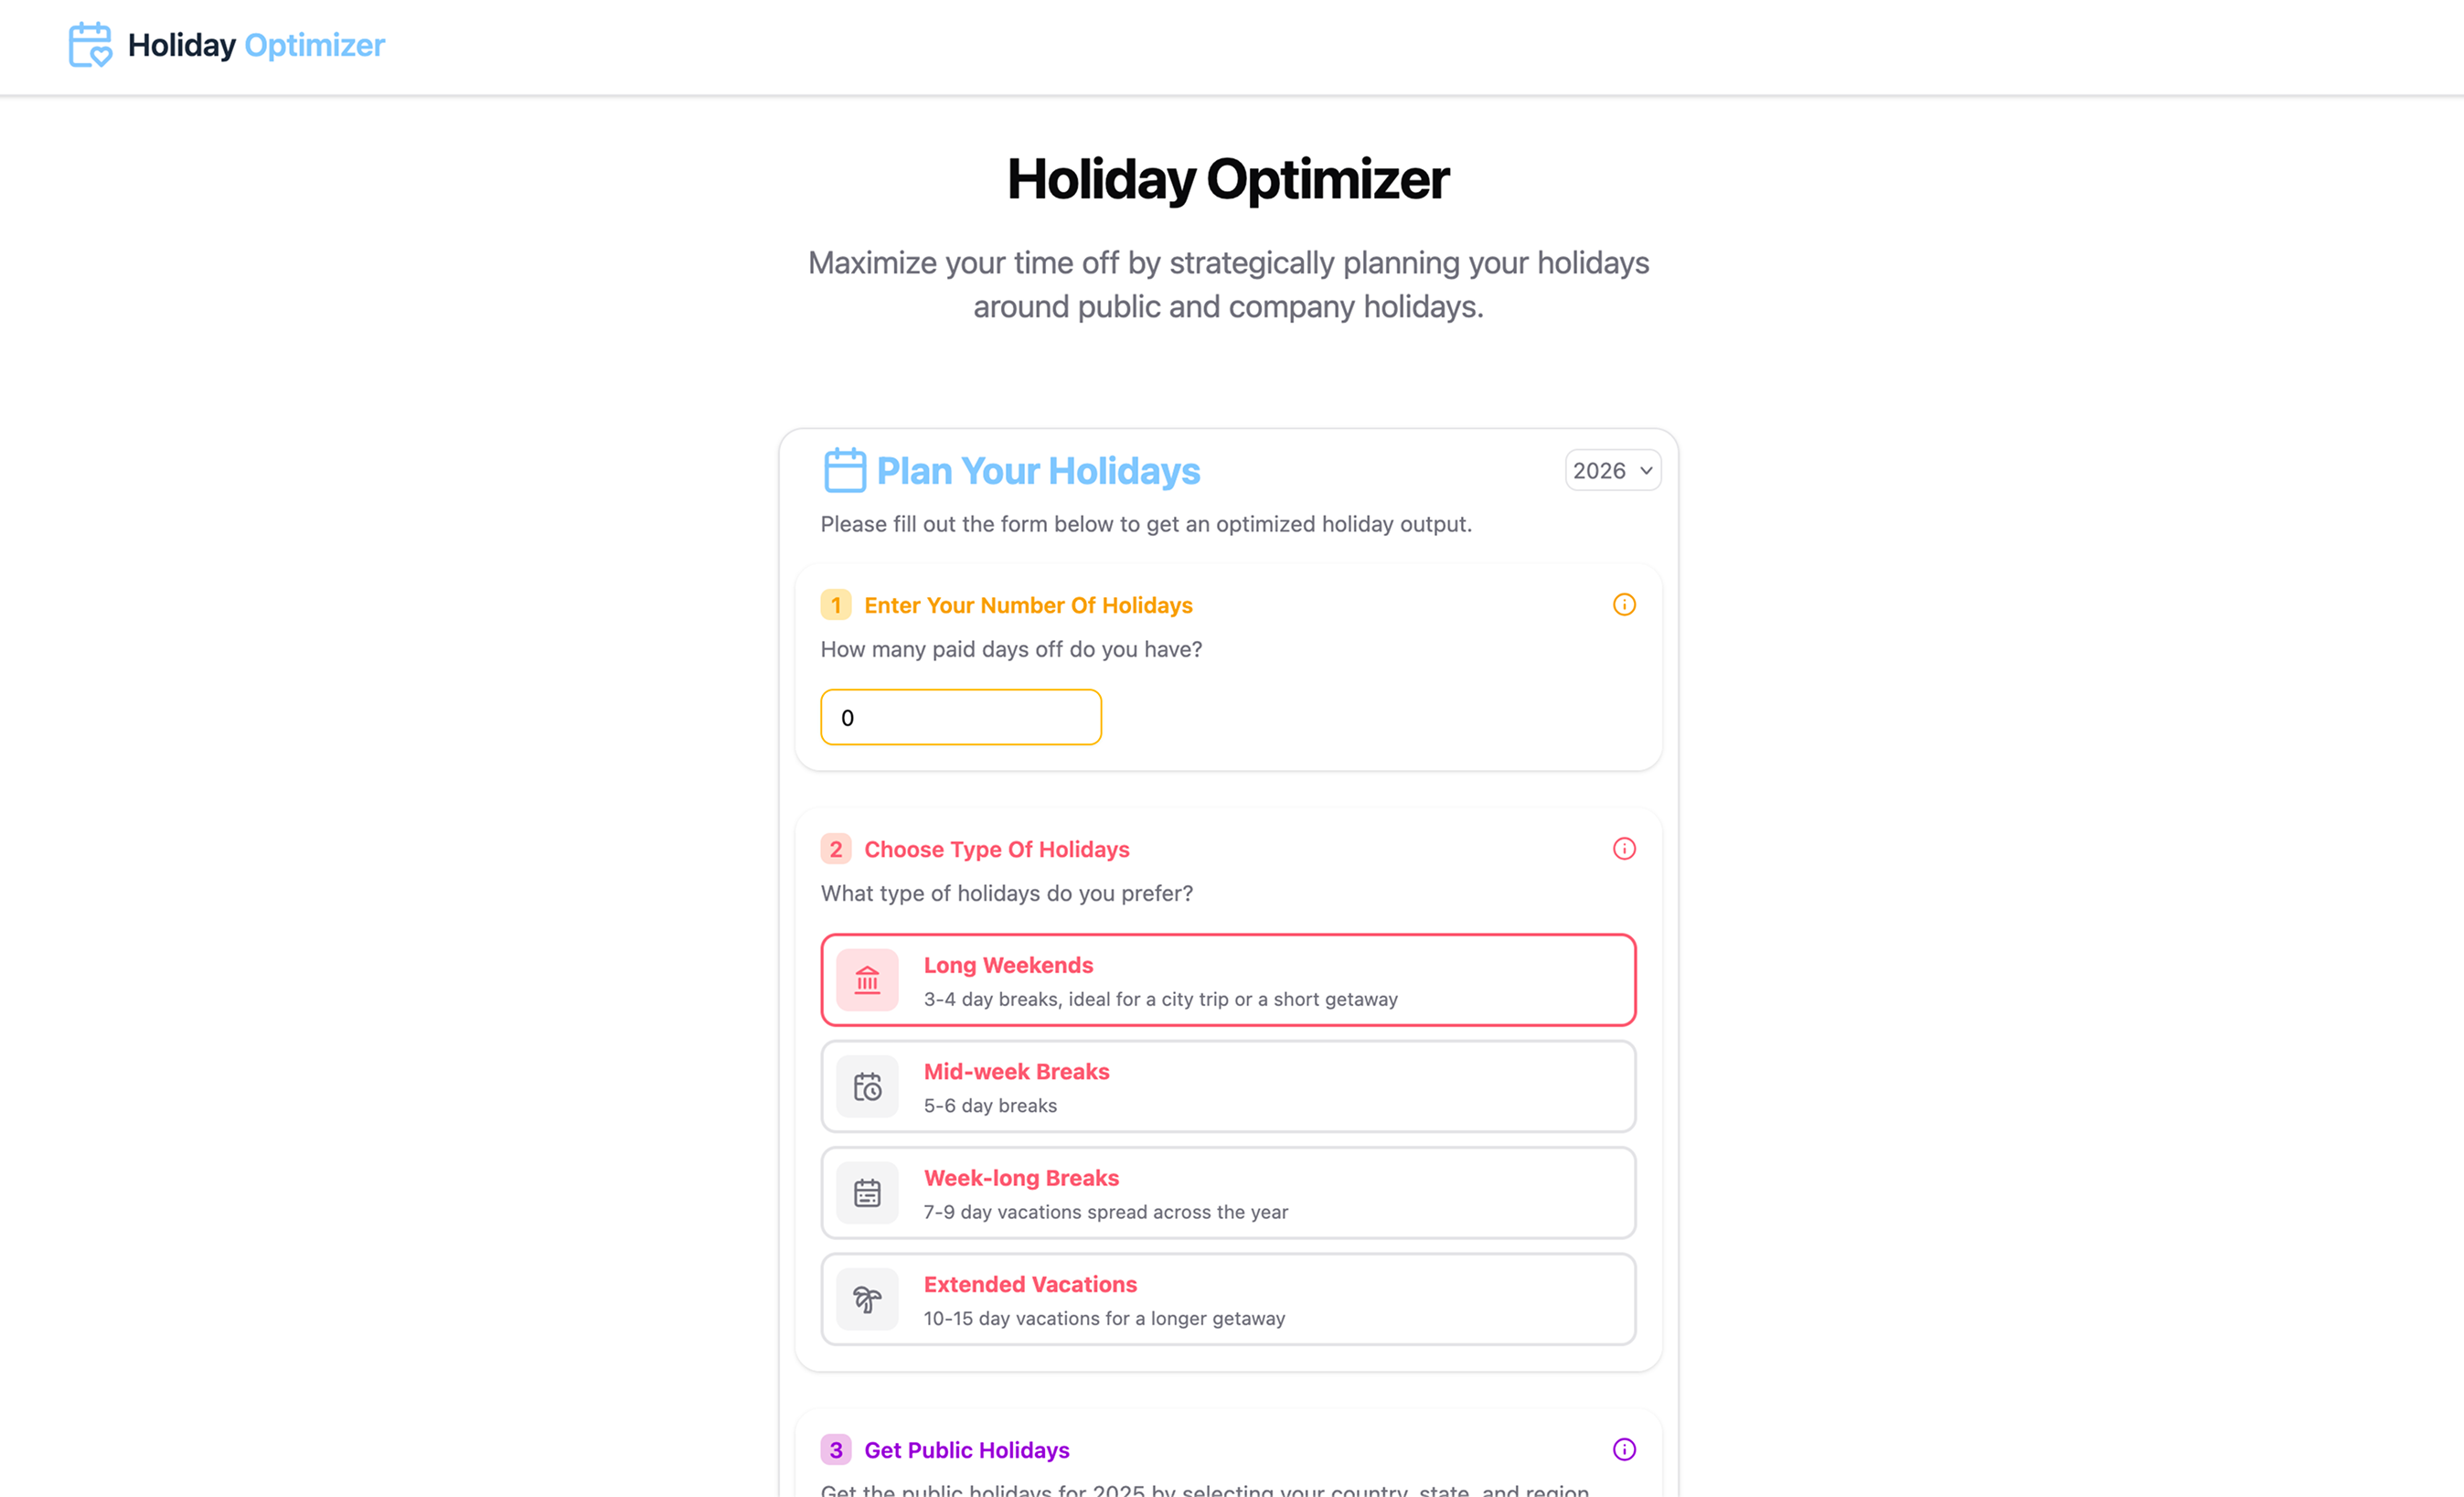This screenshot has width=2464, height=1497.
Task: Click the chevron next to 2026
Action: point(1644,470)
